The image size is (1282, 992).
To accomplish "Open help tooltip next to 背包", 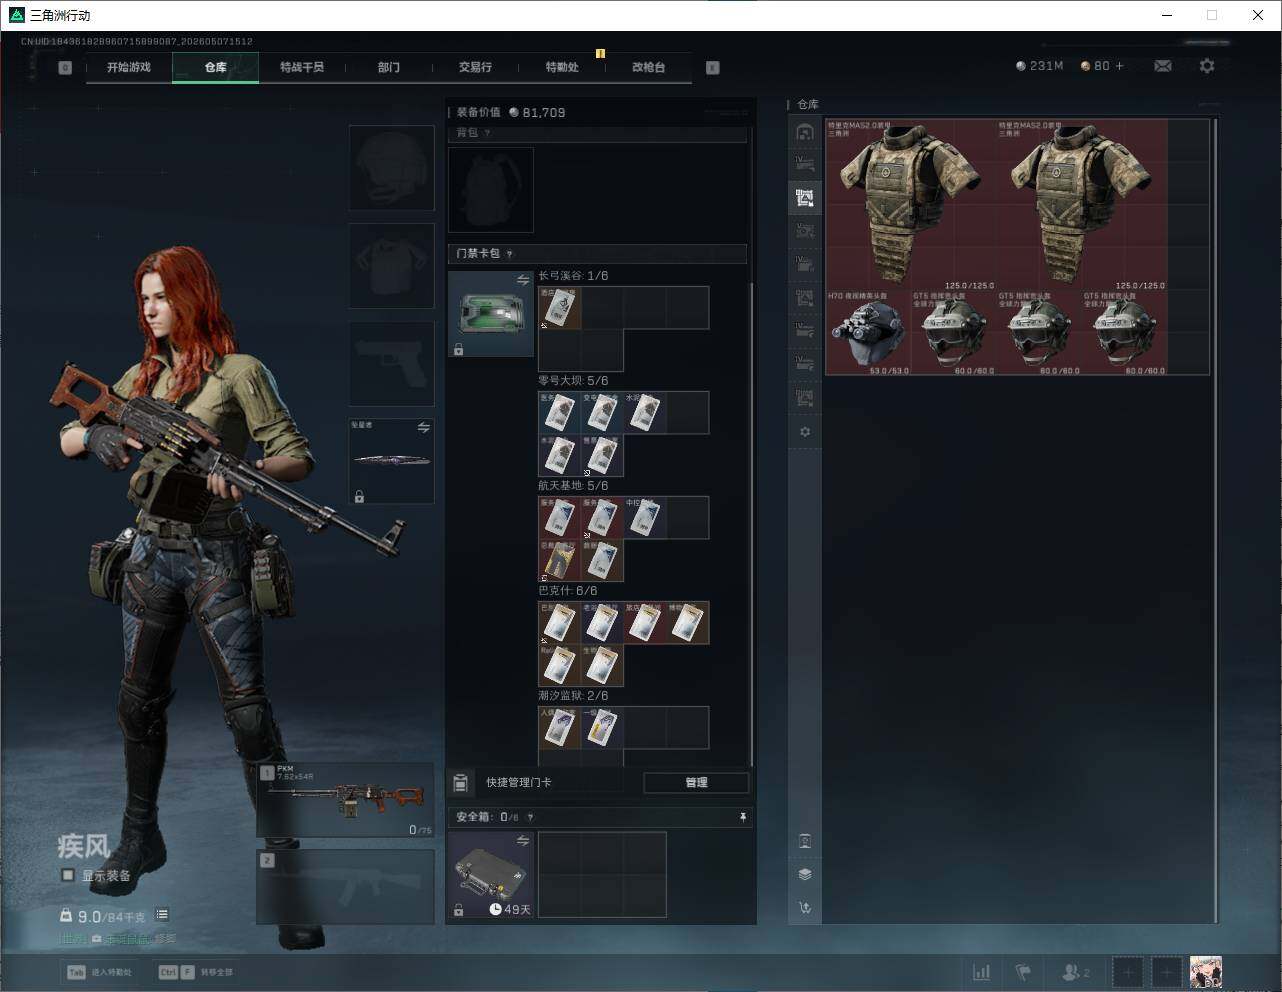I will tap(488, 133).
